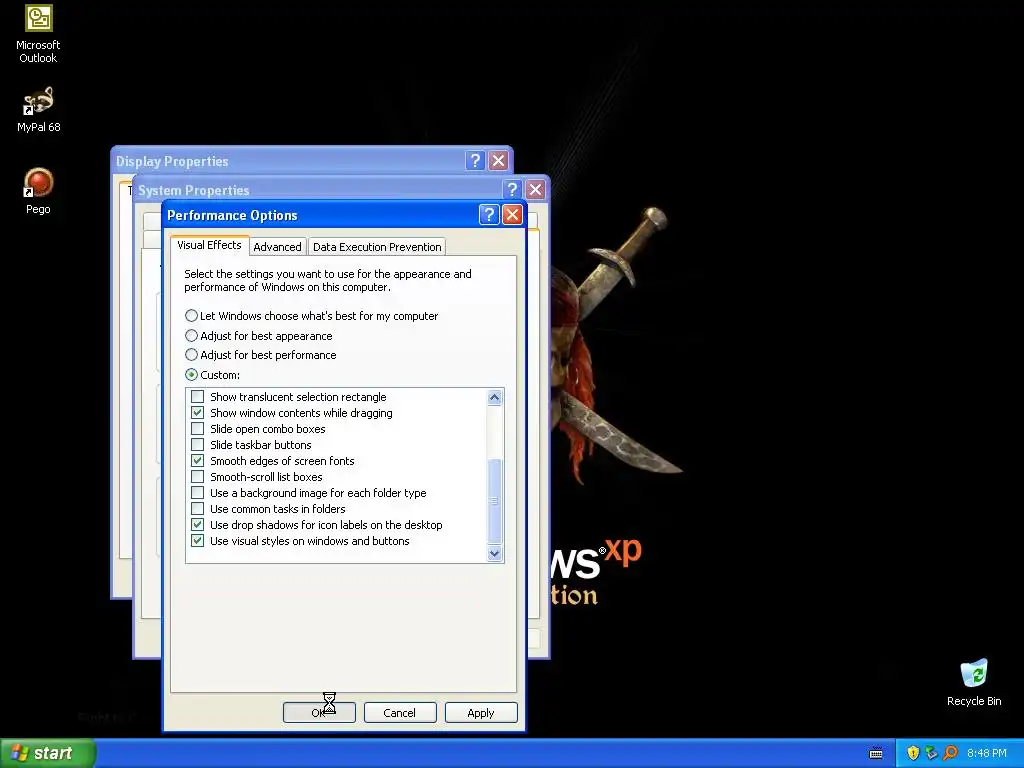Image resolution: width=1024 pixels, height=768 pixels.
Task: Click the orange magnifier tray icon
Action: point(950,753)
